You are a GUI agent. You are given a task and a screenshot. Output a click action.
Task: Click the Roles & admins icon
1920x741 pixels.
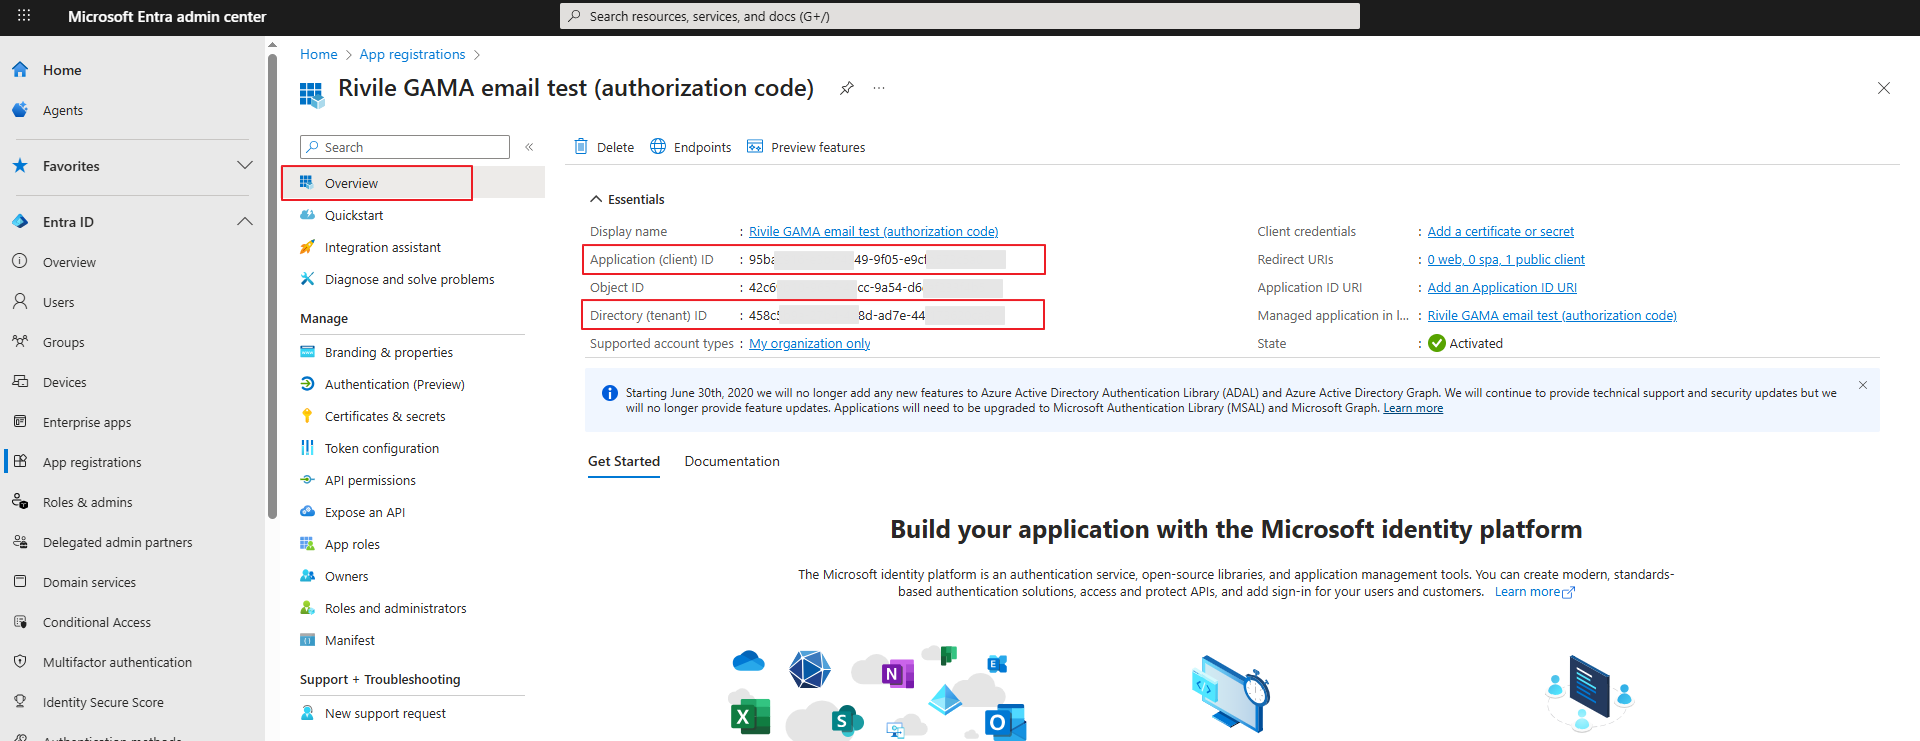coord(20,501)
